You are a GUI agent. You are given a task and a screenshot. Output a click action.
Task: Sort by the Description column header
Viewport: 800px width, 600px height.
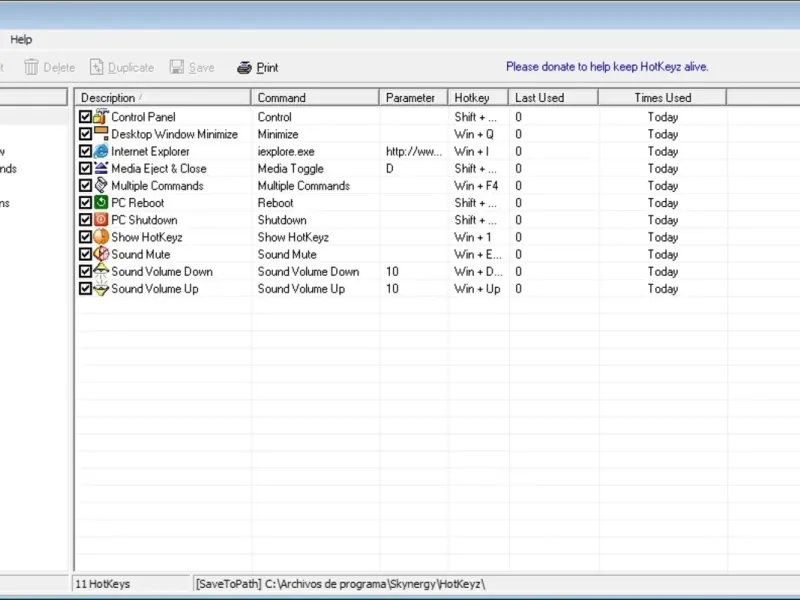[x=163, y=97]
